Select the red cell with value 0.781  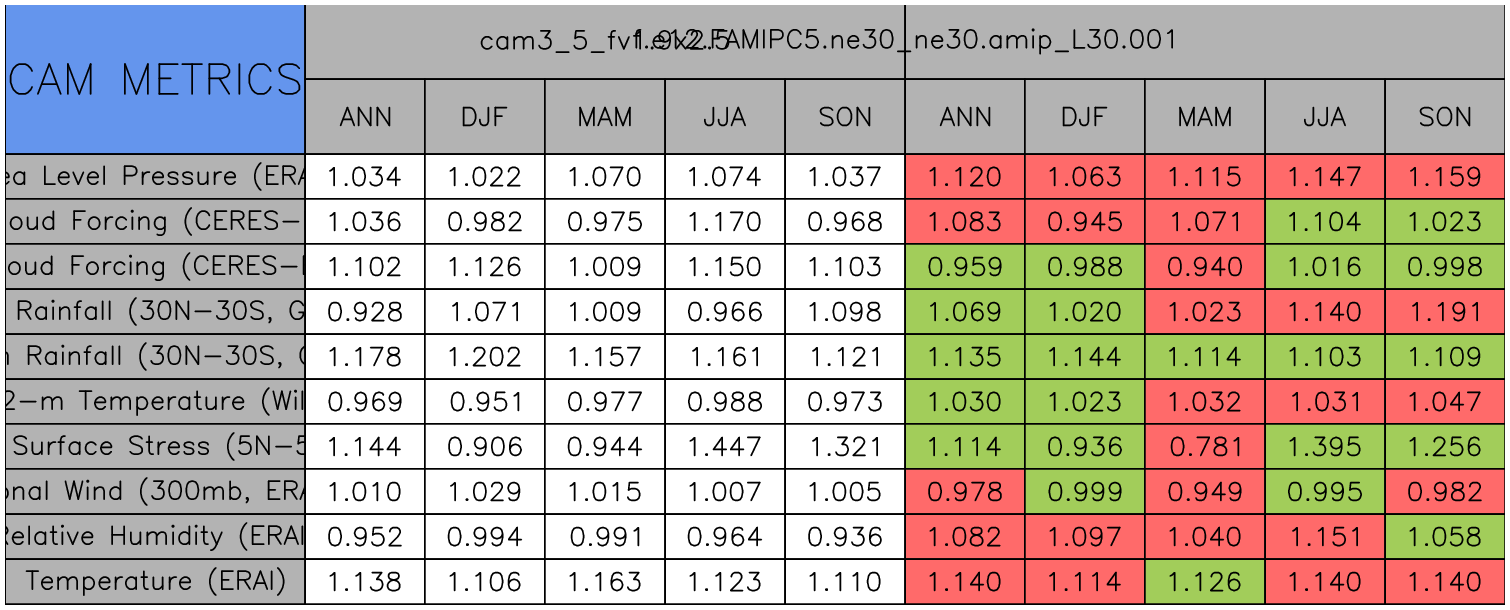1205,447
